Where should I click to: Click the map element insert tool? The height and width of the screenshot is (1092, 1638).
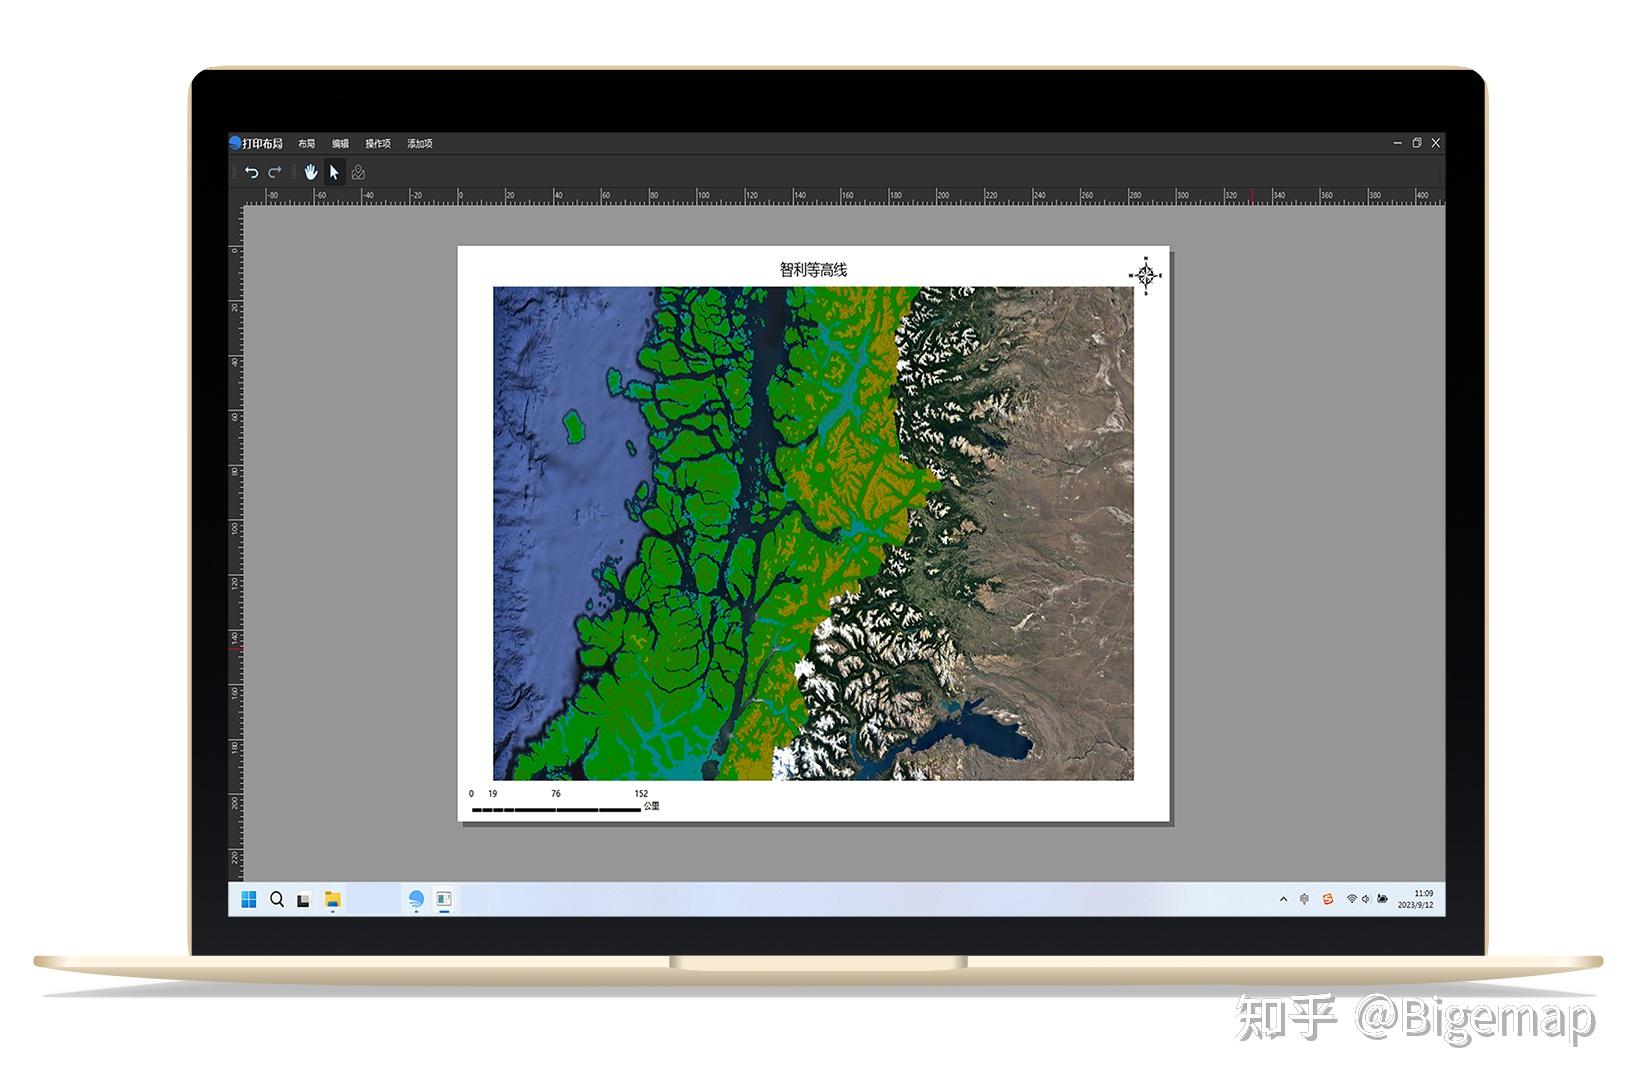pos(358,172)
